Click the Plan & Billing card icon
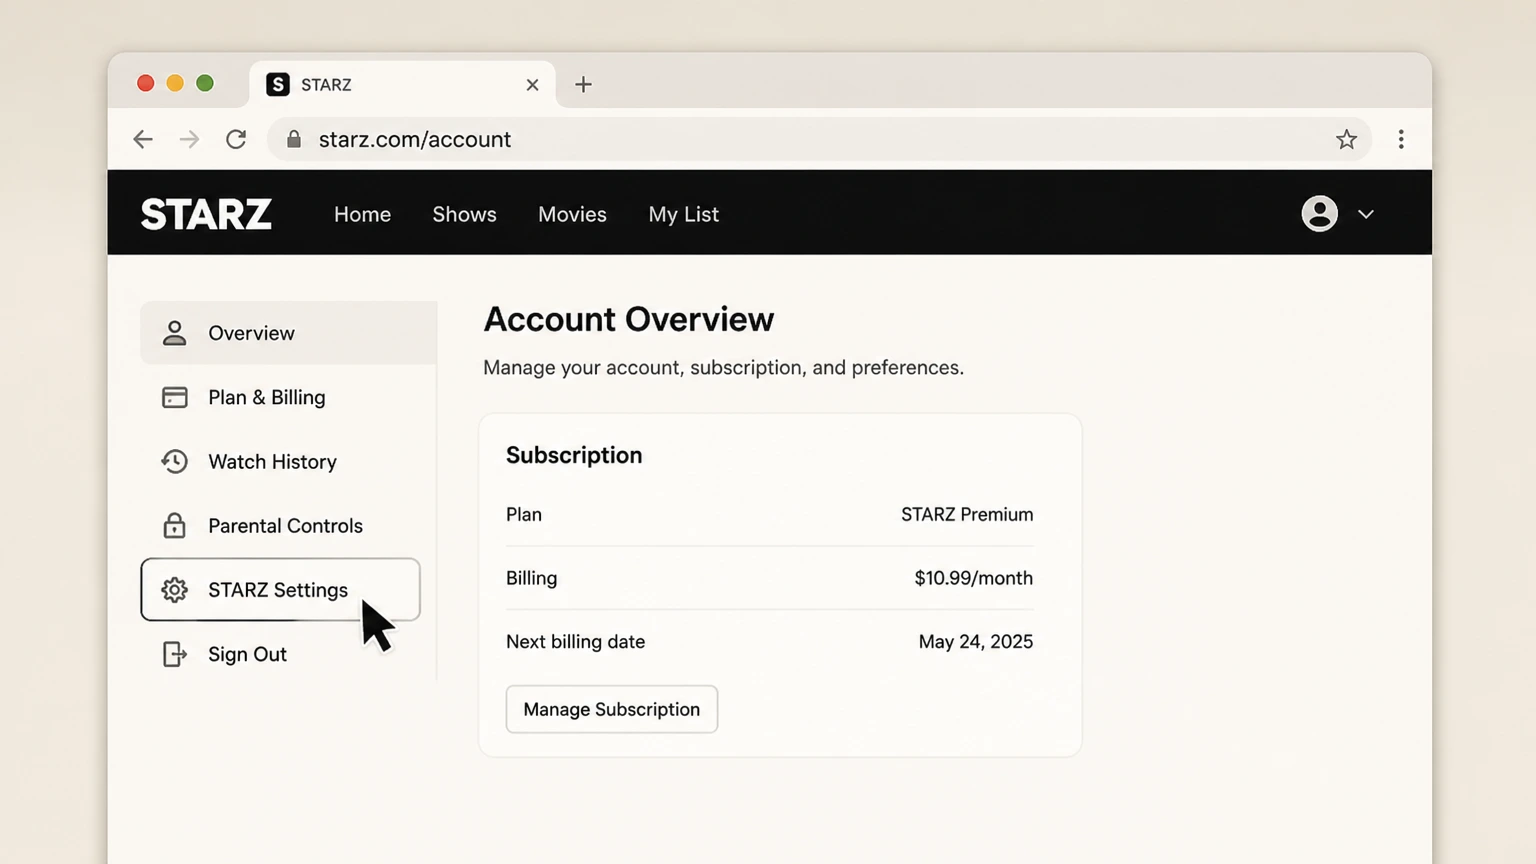 pos(174,397)
